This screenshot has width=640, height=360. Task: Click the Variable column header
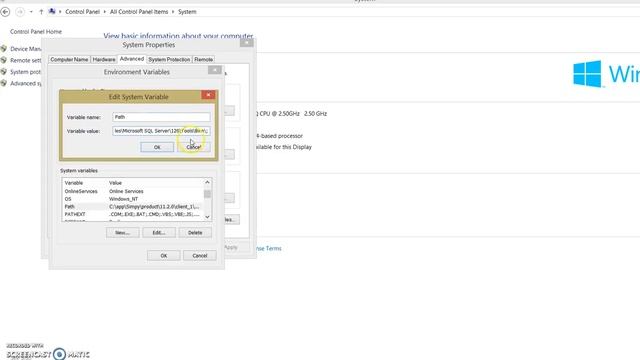point(74,183)
